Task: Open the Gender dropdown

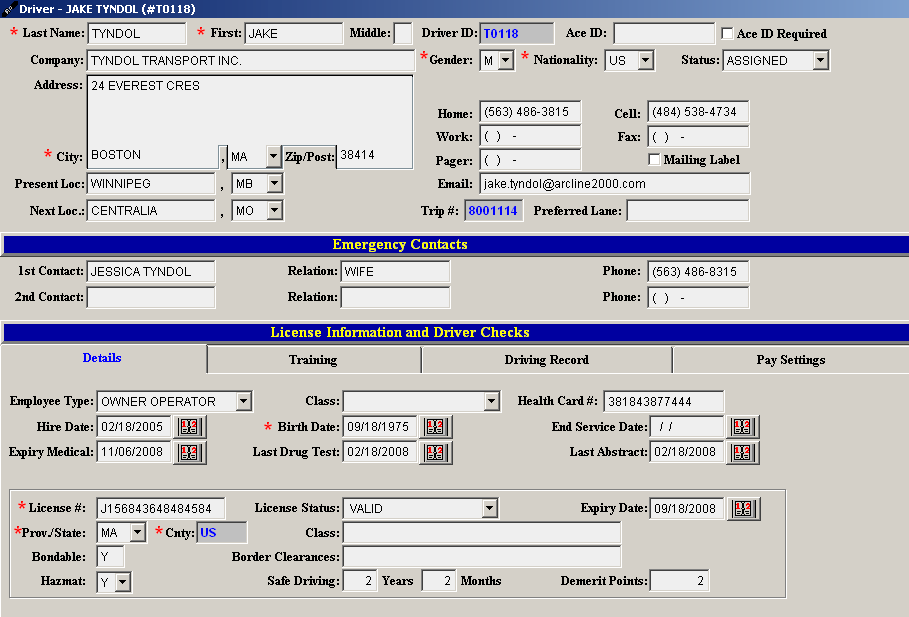Action: coord(506,60)
